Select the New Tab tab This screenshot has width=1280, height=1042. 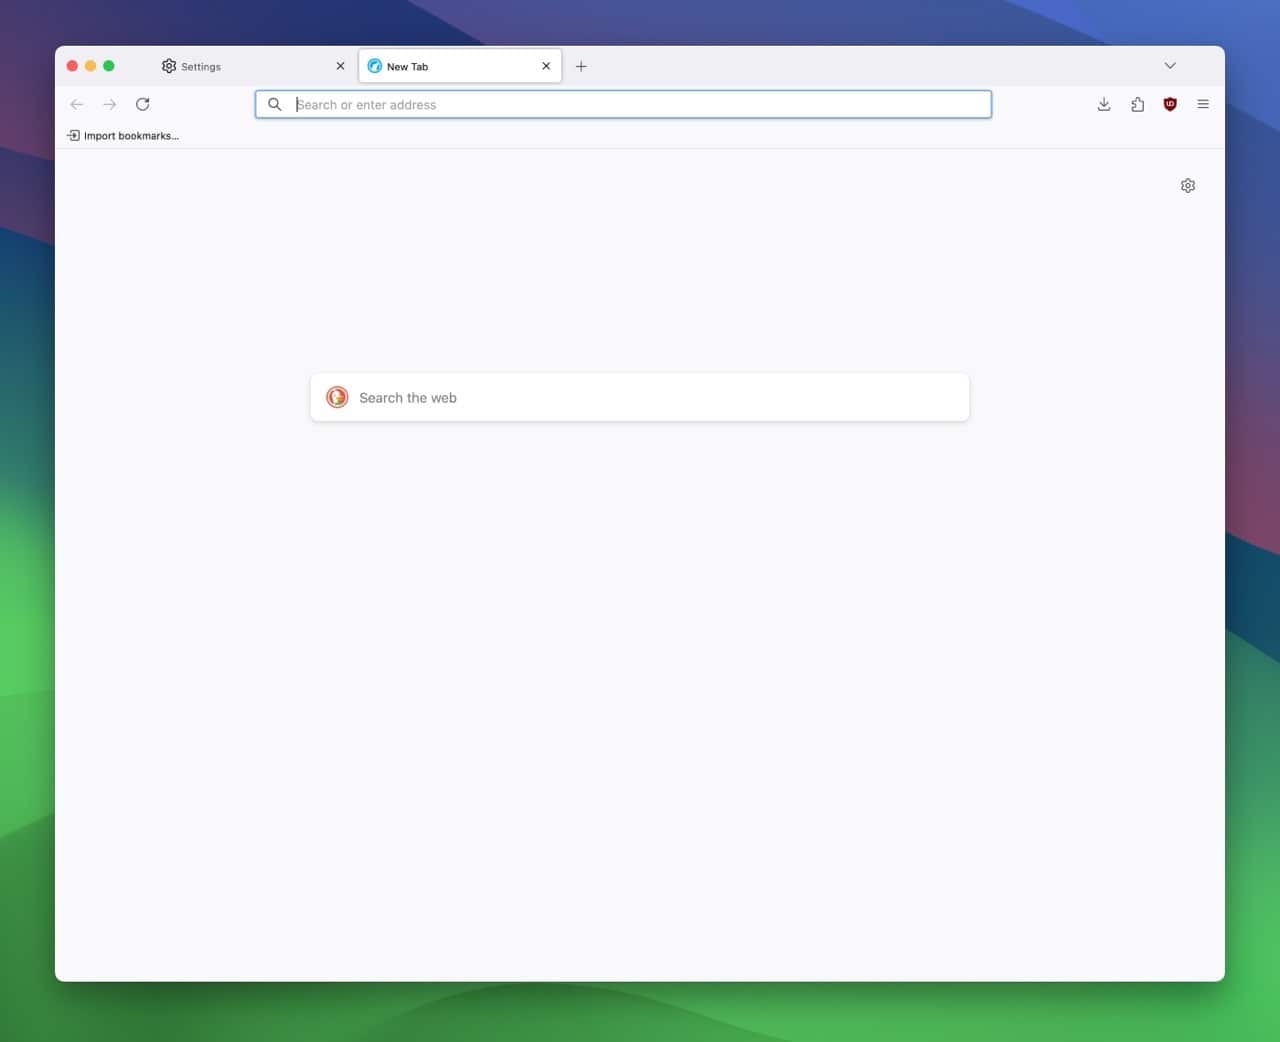tap(440, 66)
